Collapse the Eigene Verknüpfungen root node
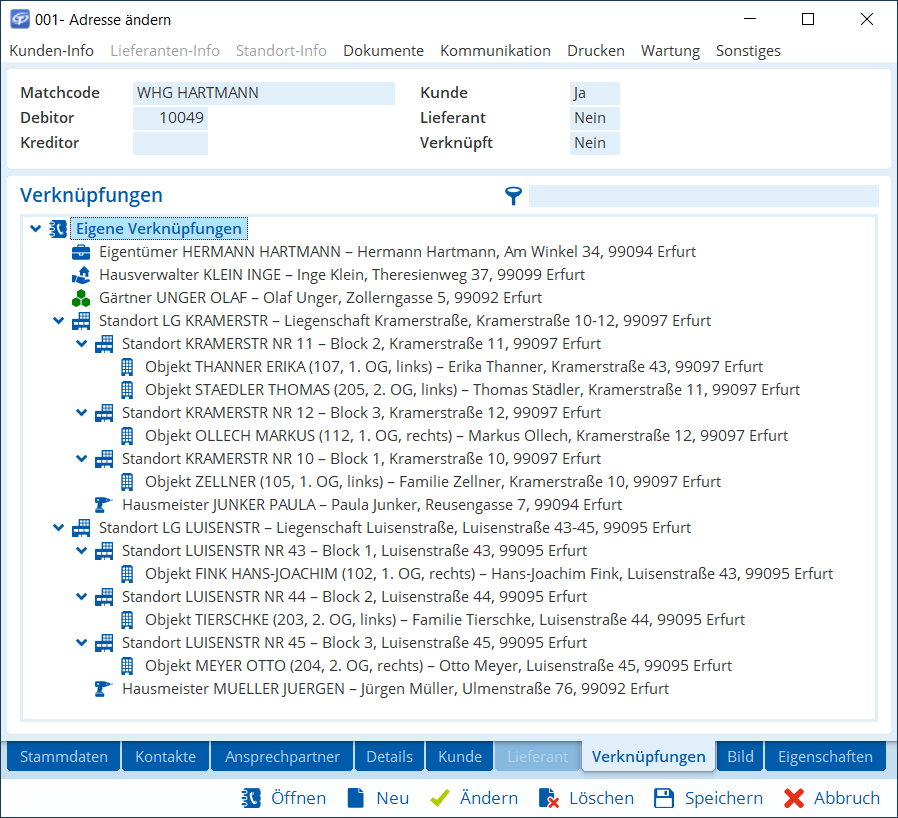 pos(36,229)
